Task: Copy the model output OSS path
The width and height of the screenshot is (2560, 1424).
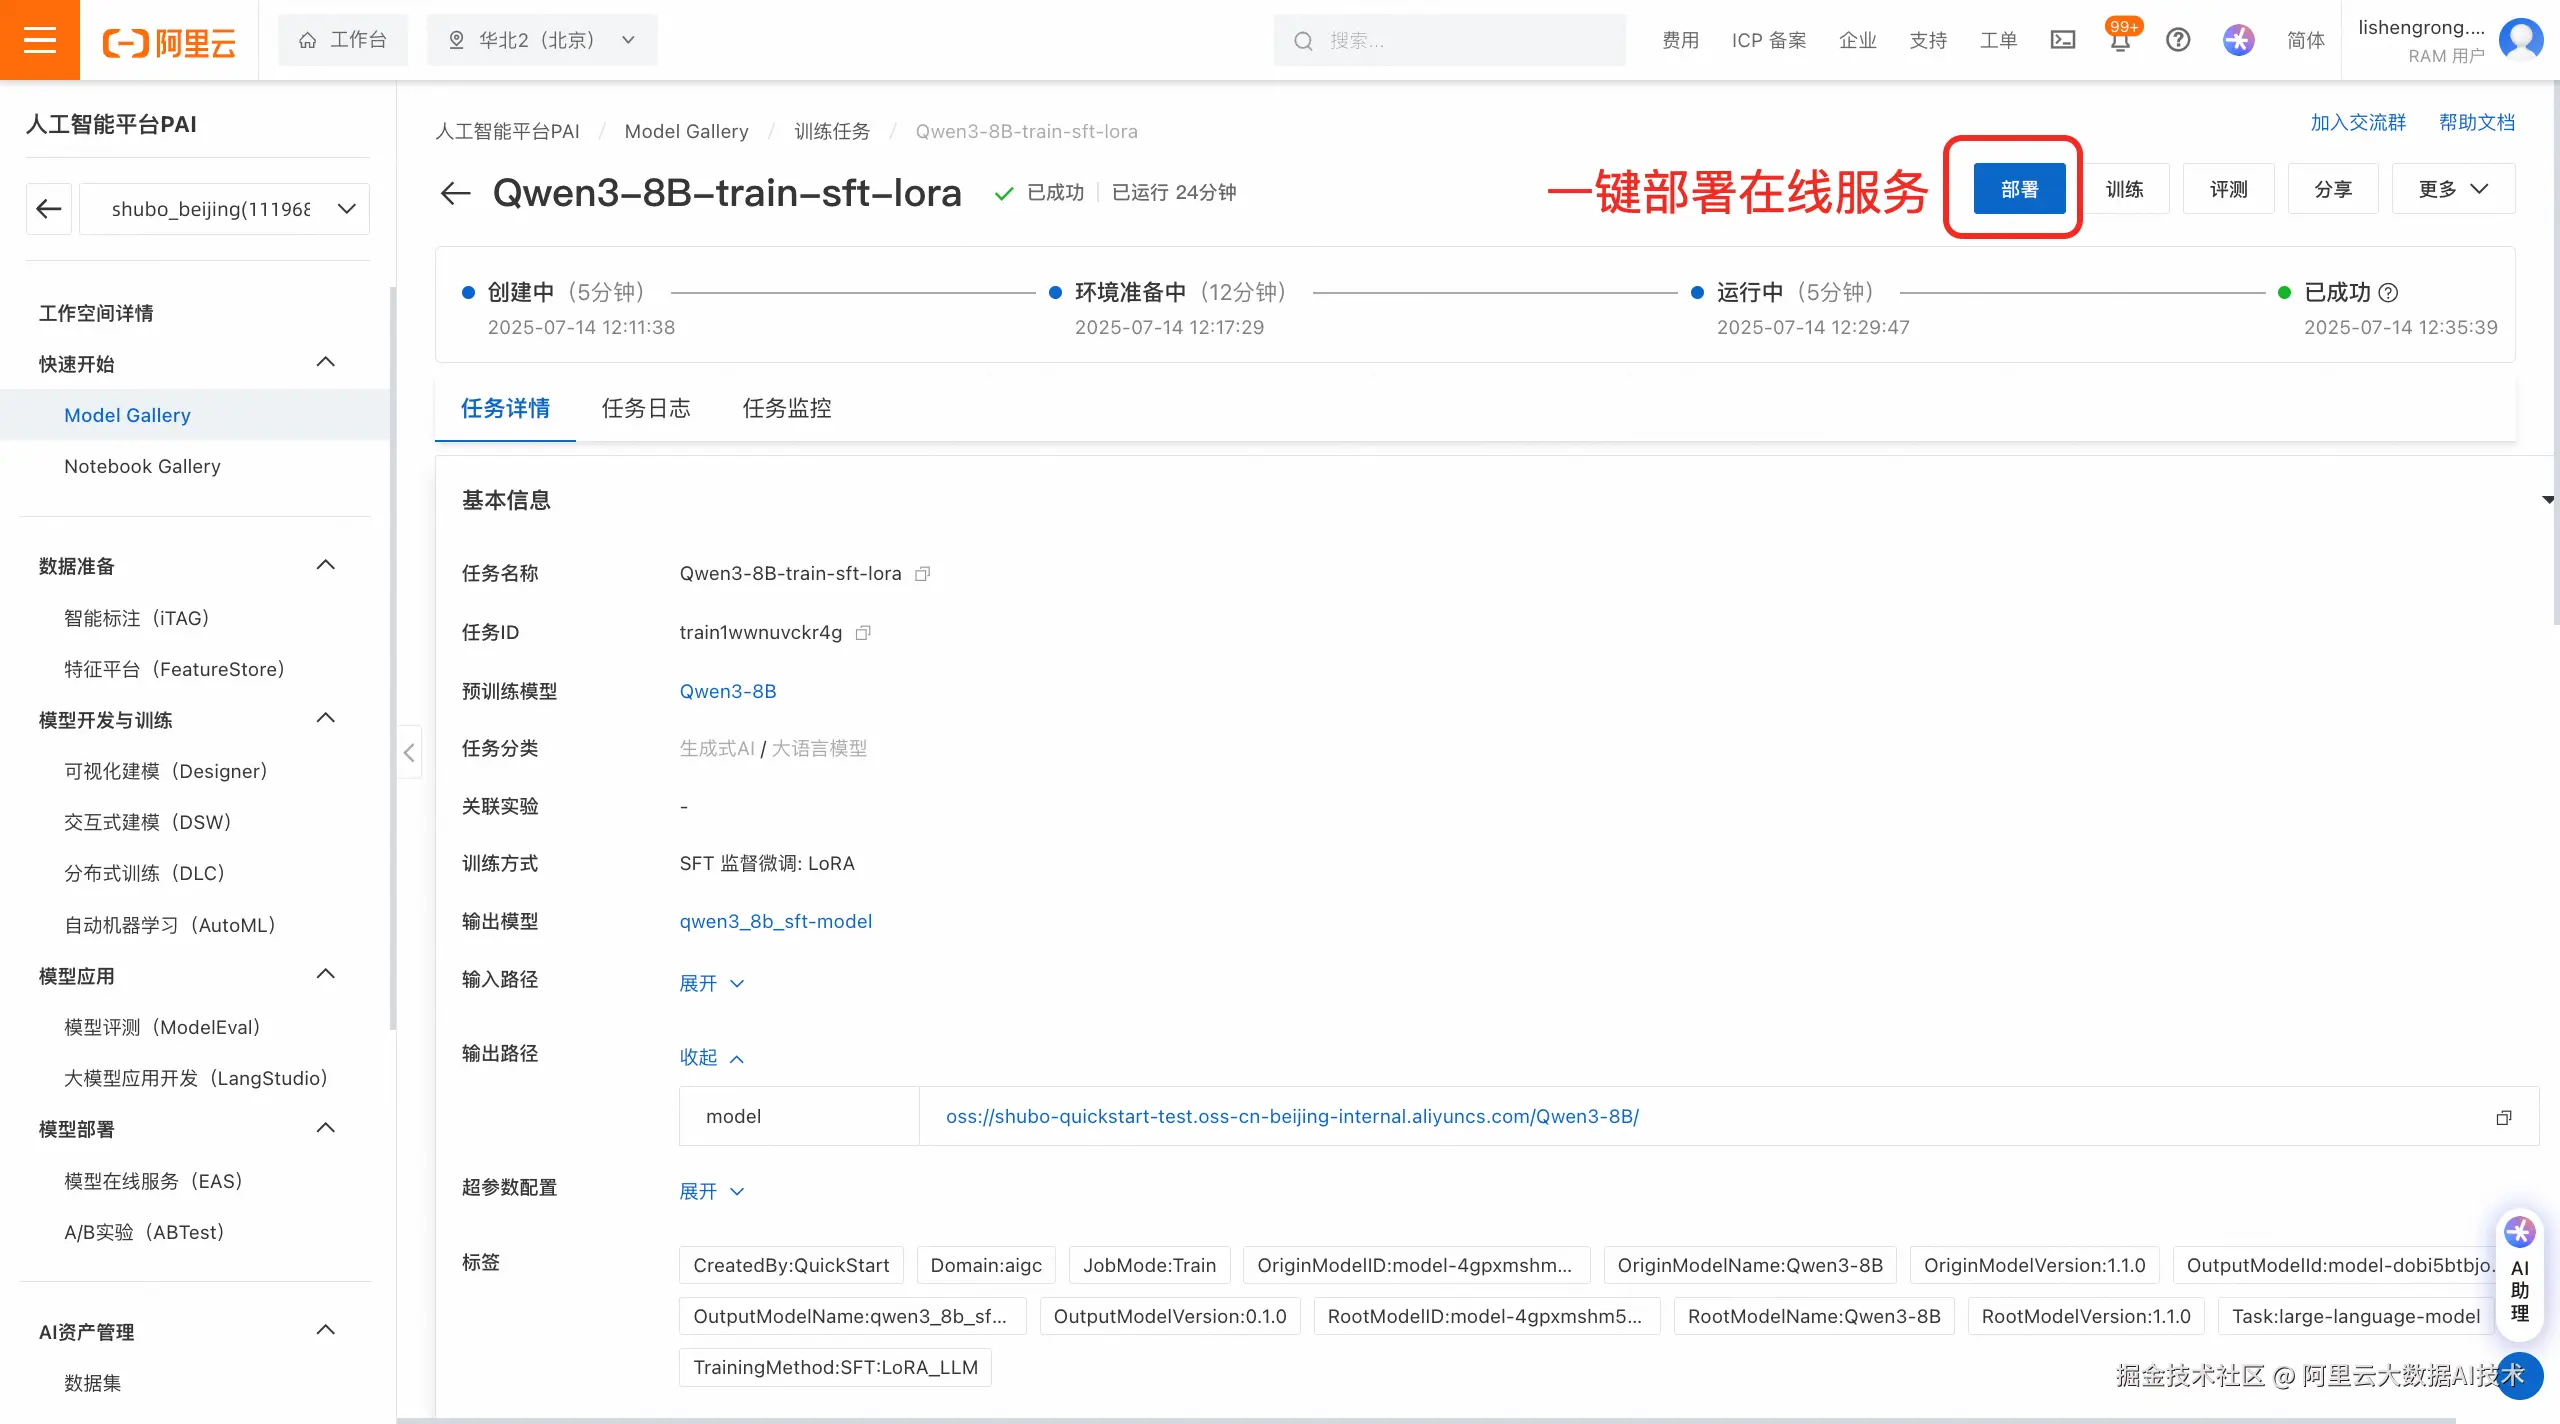Action: (x=2504, y=1117)
